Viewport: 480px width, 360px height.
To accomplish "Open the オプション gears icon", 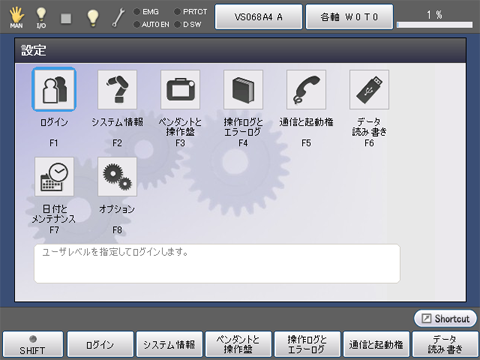I will pyautogui.click(x=117, y=177).
